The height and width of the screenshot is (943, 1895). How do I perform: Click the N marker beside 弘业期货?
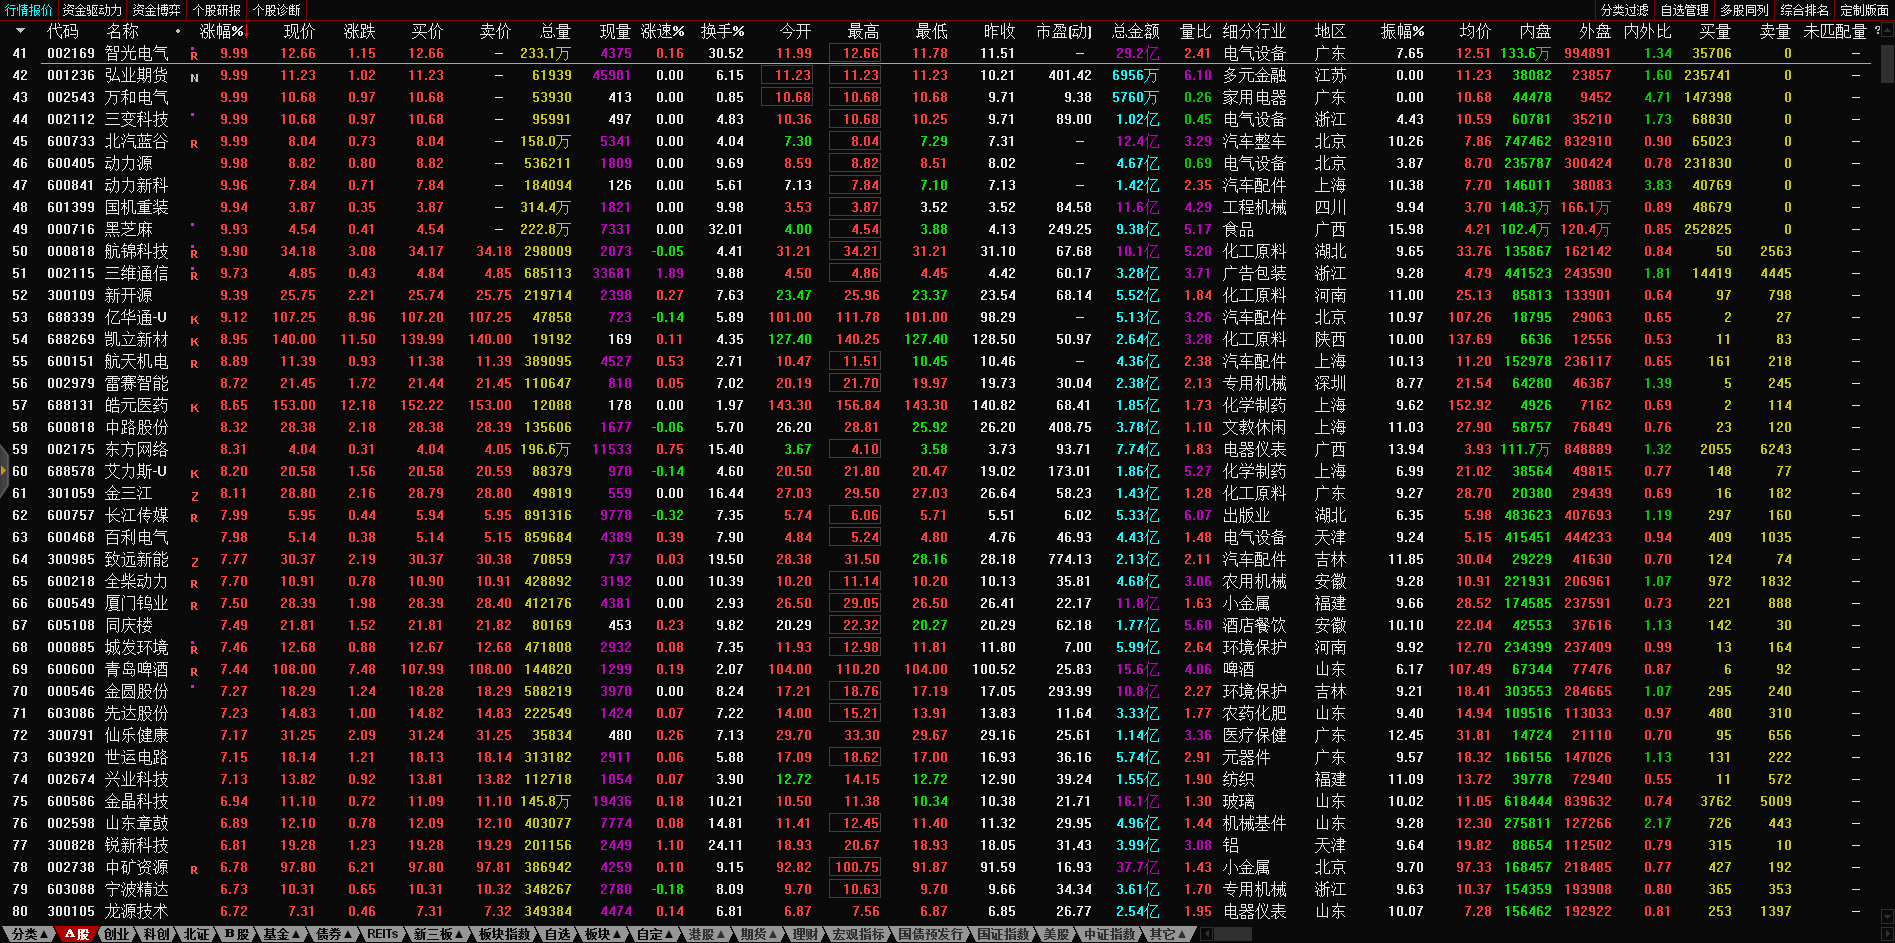coord(194,77)
